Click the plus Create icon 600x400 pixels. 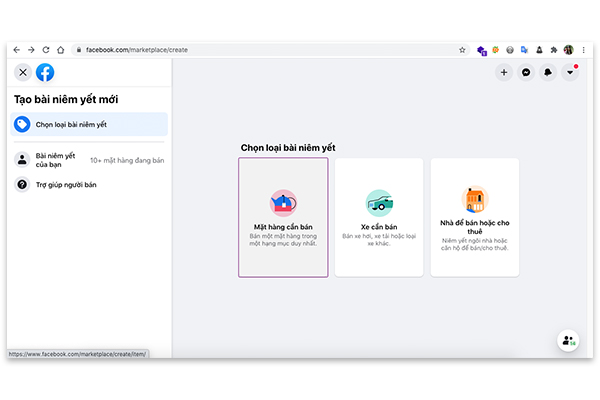(504, 72)
